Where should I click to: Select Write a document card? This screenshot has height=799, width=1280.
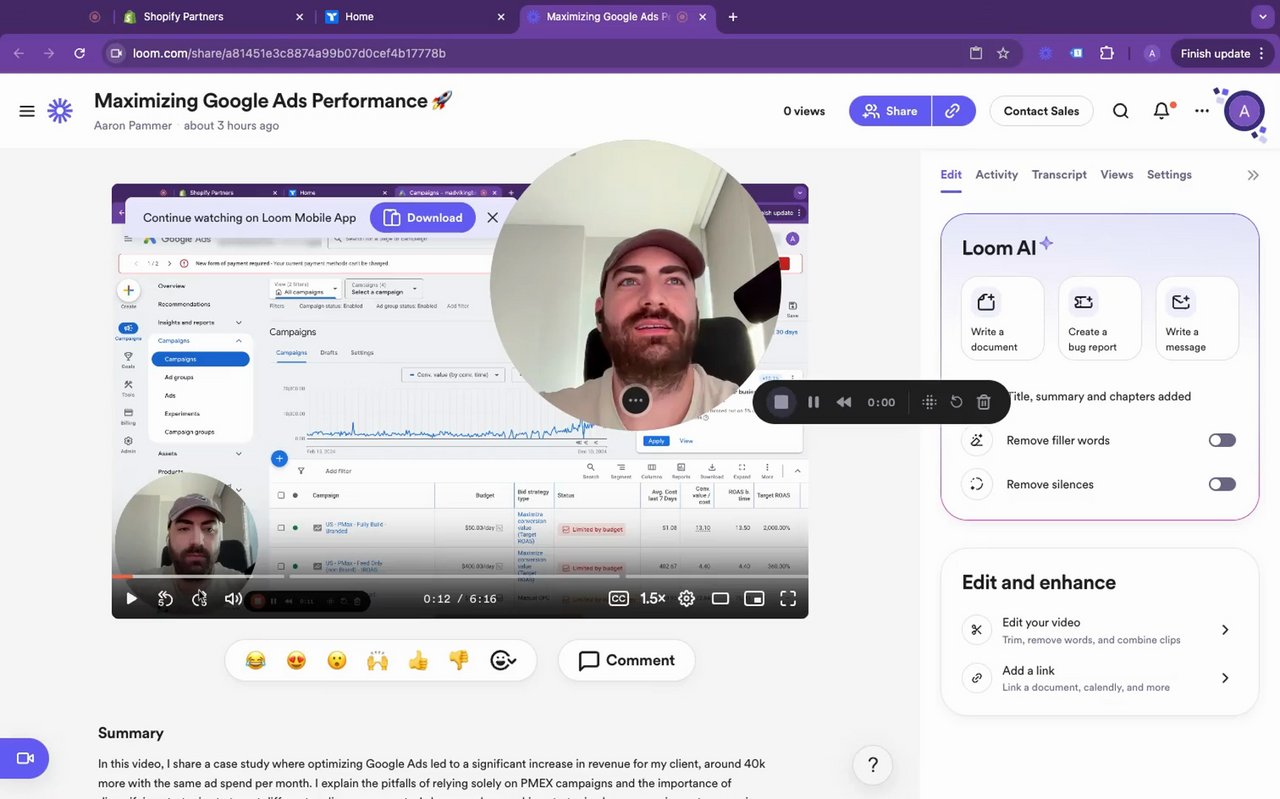[1003, 318]
